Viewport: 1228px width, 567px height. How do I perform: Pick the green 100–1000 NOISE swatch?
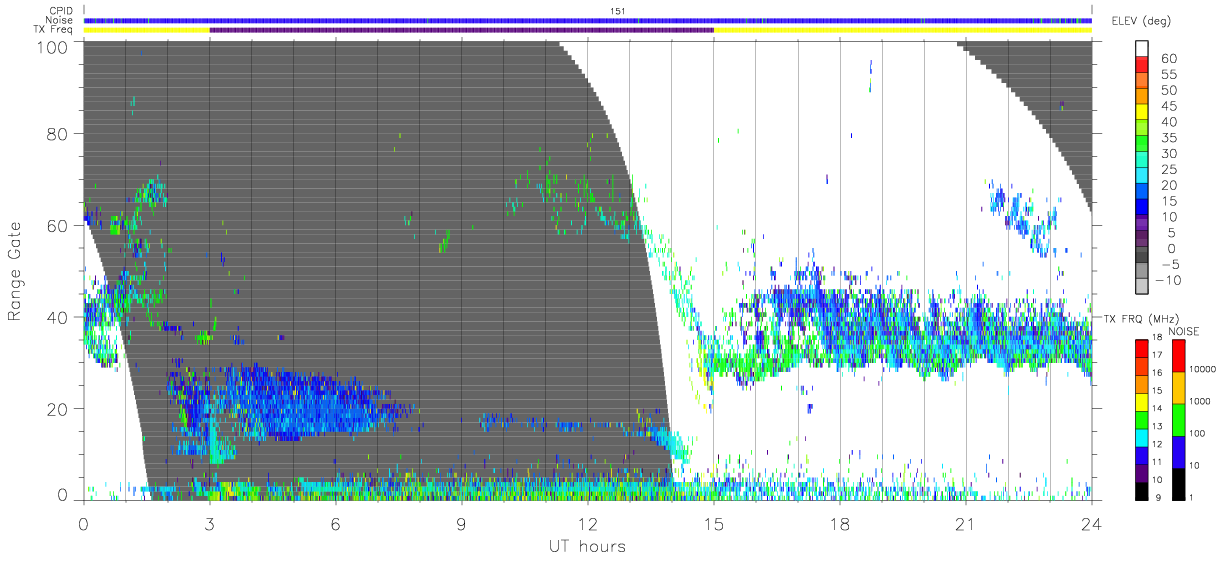(1181, 418)
